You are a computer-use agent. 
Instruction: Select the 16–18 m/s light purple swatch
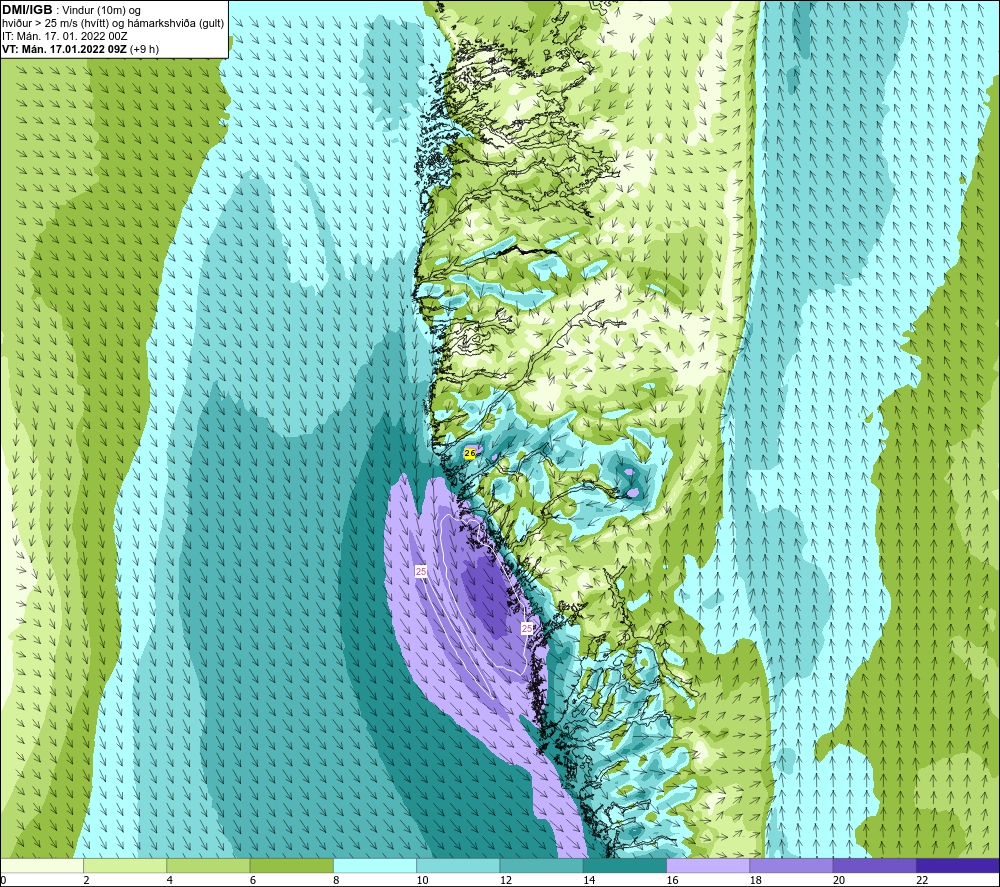708,866
